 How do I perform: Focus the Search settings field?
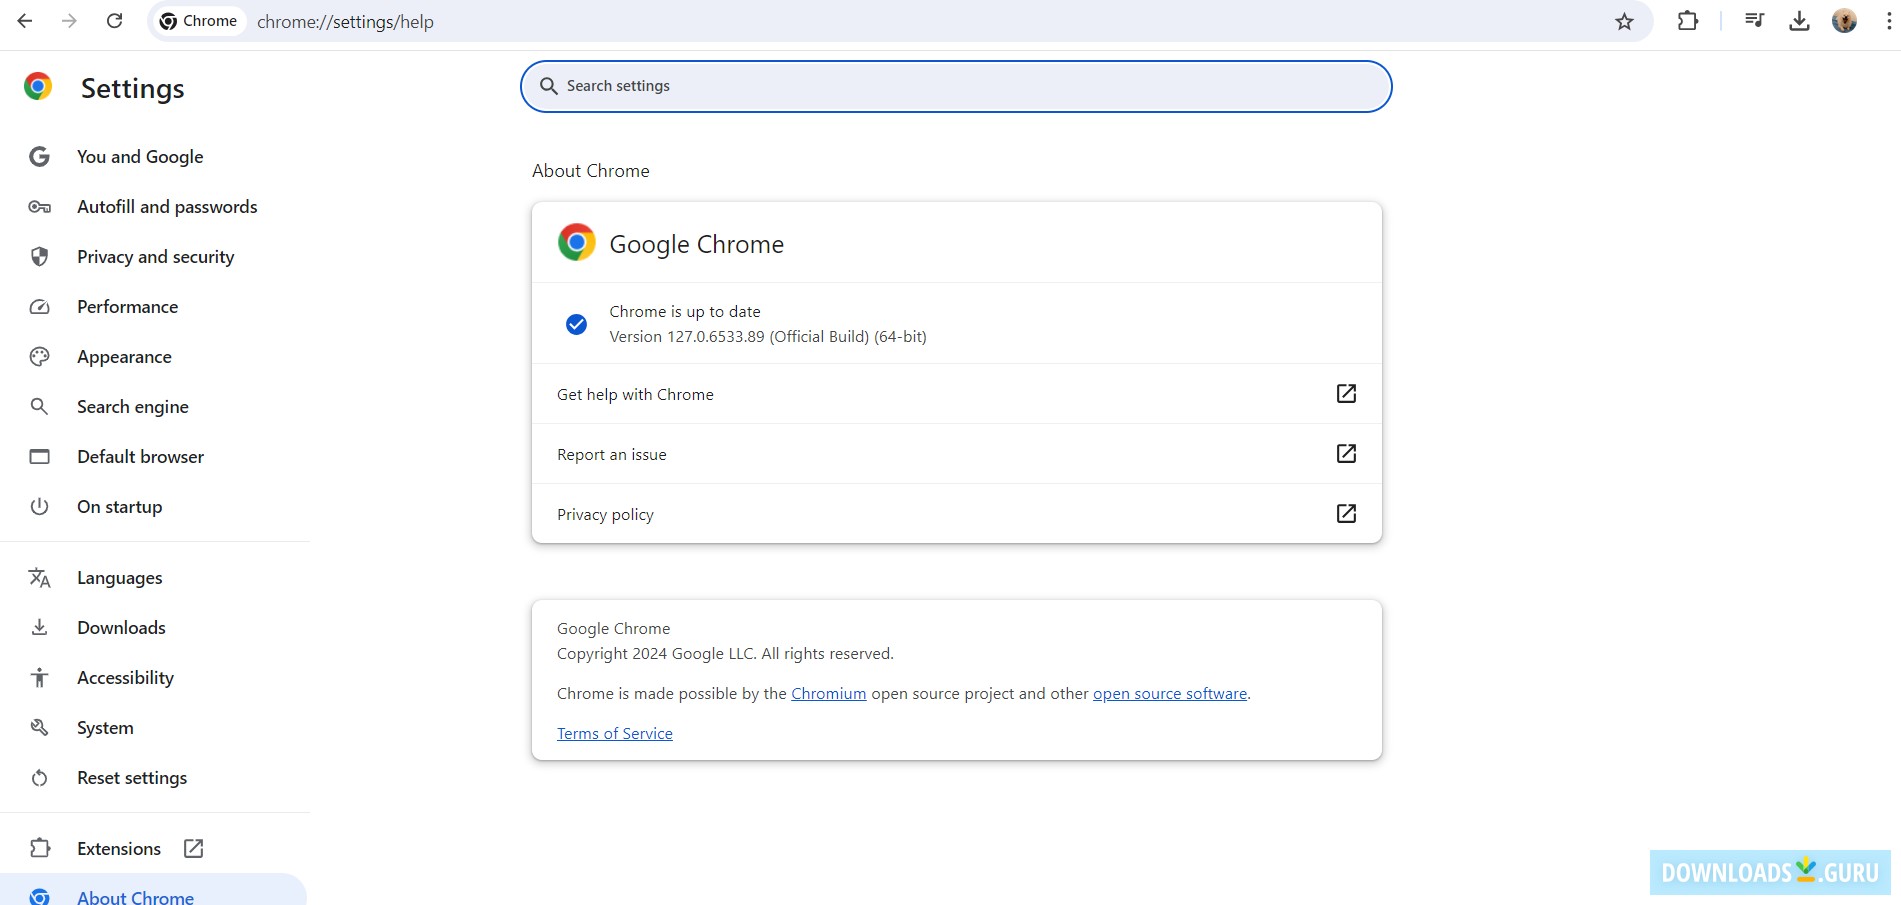(x=955, y=86)
